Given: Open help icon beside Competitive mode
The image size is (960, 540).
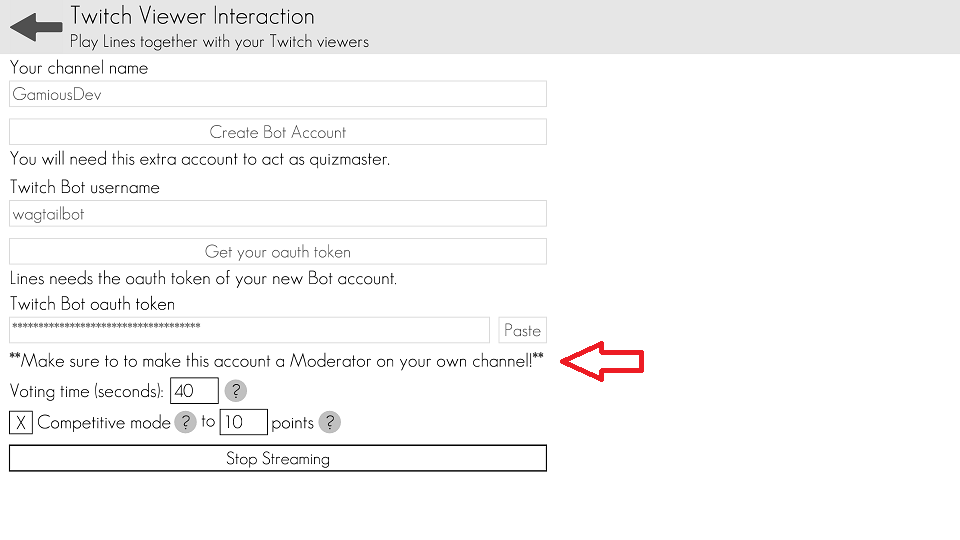Looking at the screenshot, I should pyautogui.click(x=185, y=422).
